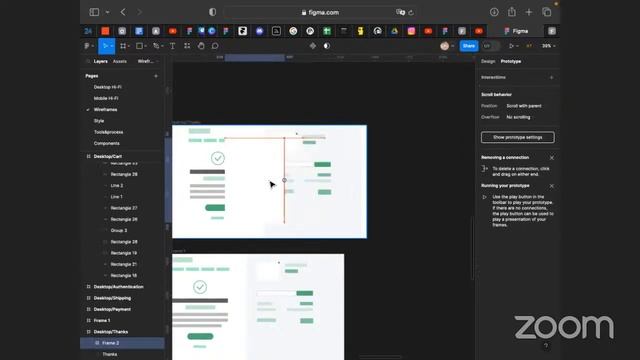Click the Safari reload page icon
The image size is (640, 360).
pyautogui.click(x=411, y=13)
